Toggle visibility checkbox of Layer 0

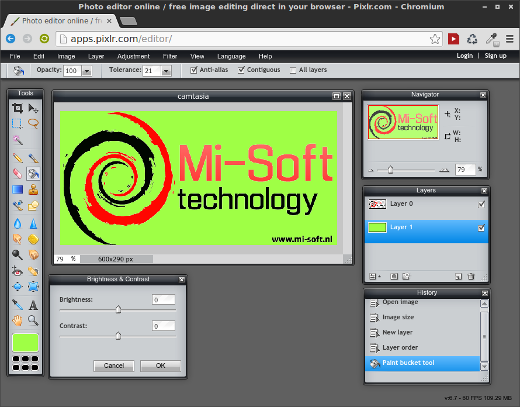[481, 204]
